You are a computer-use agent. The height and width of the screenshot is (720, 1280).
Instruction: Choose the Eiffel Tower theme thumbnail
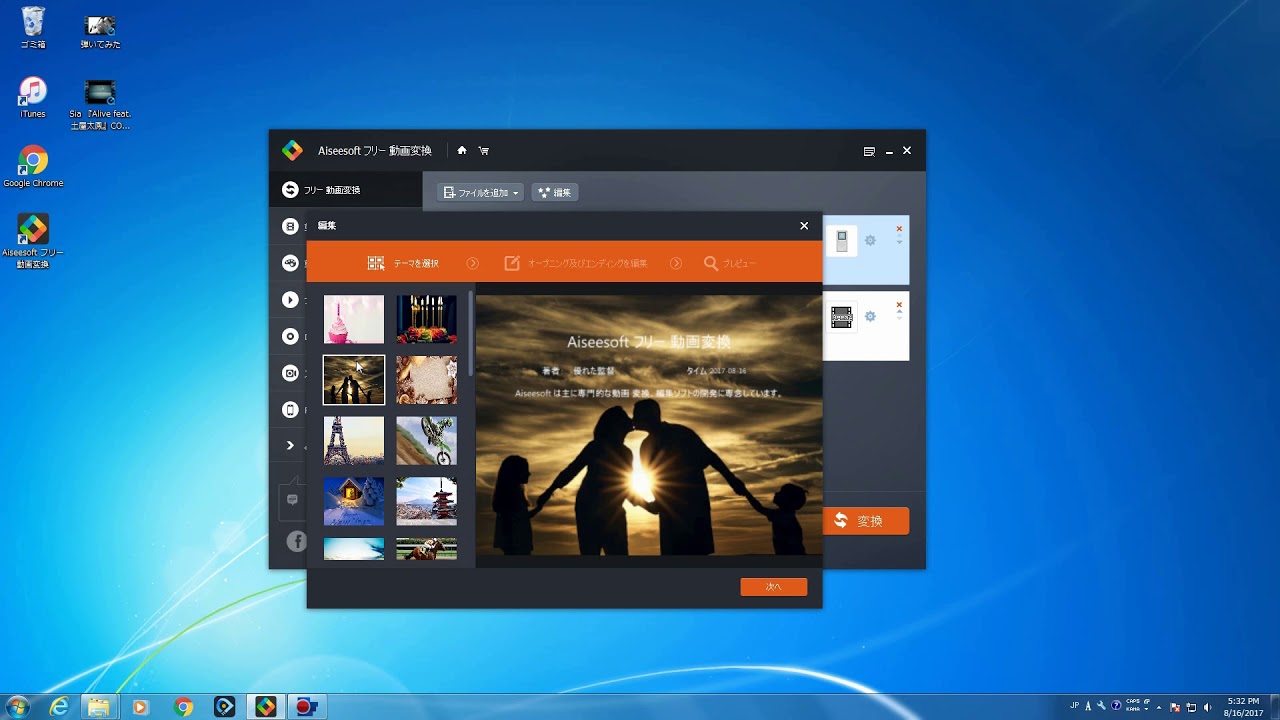tap(354, 441)
